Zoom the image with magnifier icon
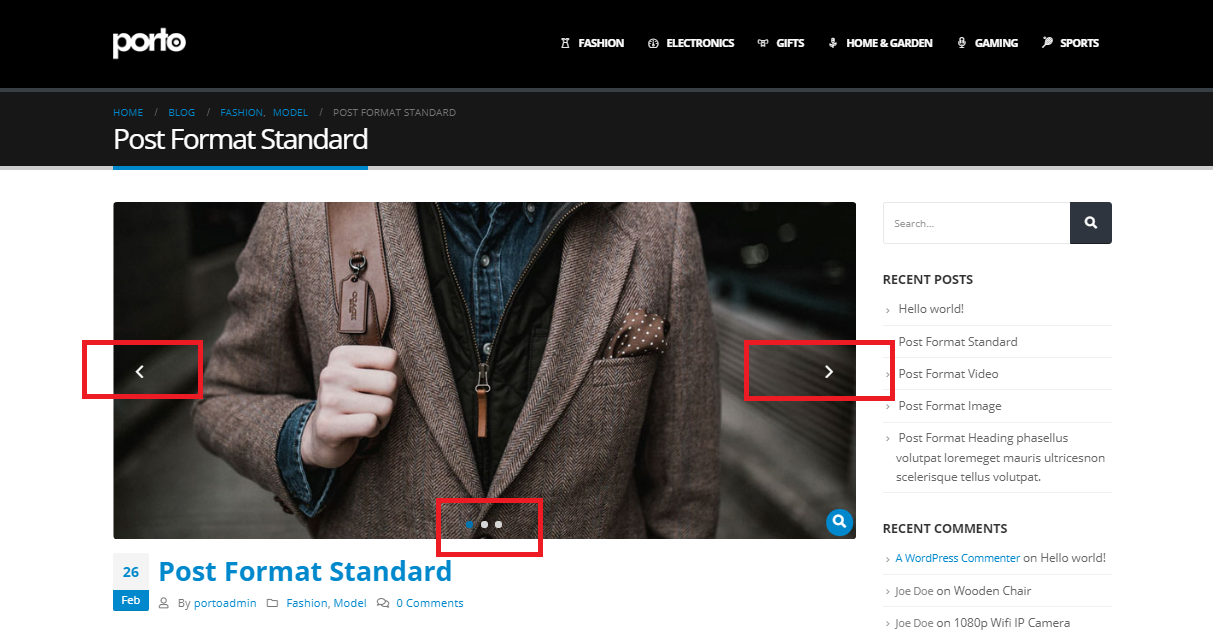This screenshot has width=1213, height=633. [839, 522]
